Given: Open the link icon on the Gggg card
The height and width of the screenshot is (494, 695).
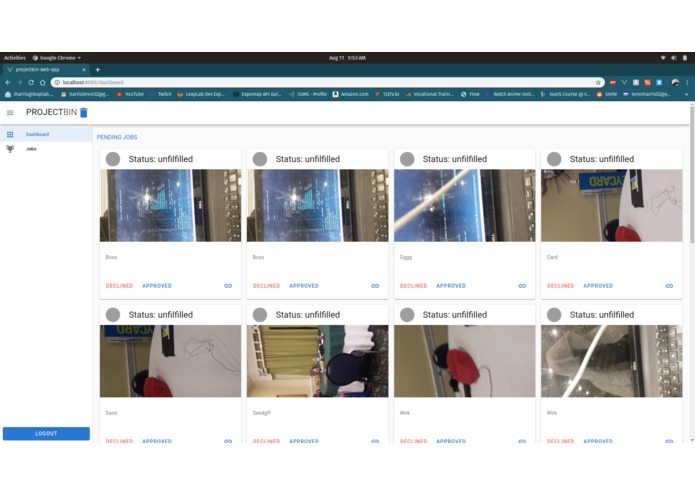Looking at the screenshot, I should 522,286.
